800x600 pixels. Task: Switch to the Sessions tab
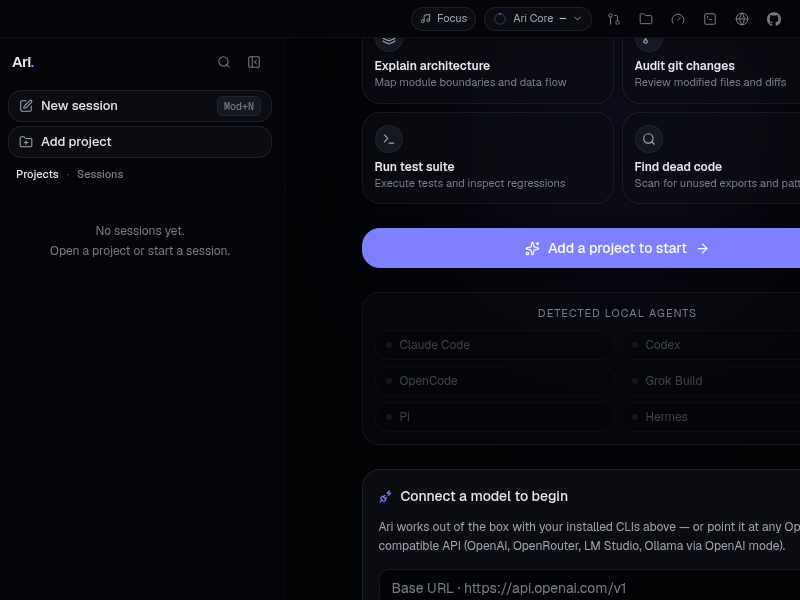pos(100,174)
